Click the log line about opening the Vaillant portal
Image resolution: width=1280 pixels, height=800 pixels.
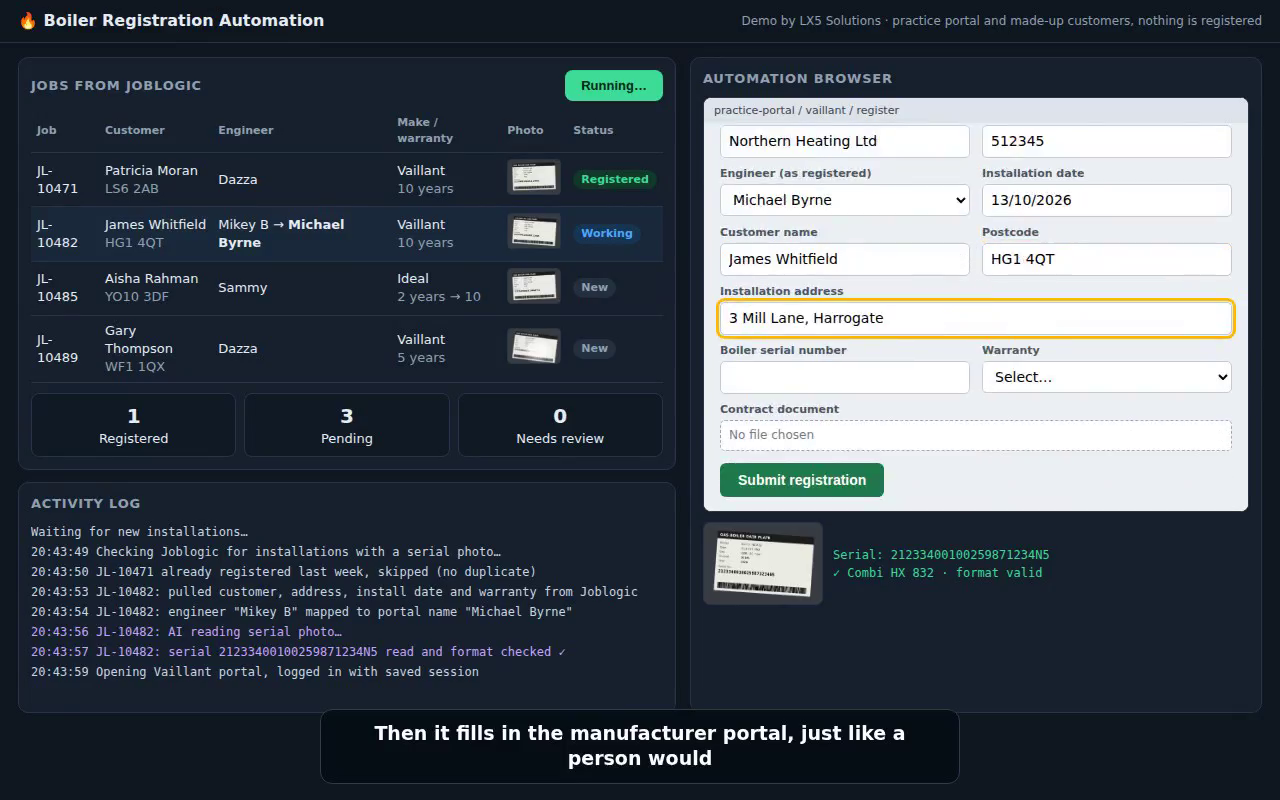[255, 672]
